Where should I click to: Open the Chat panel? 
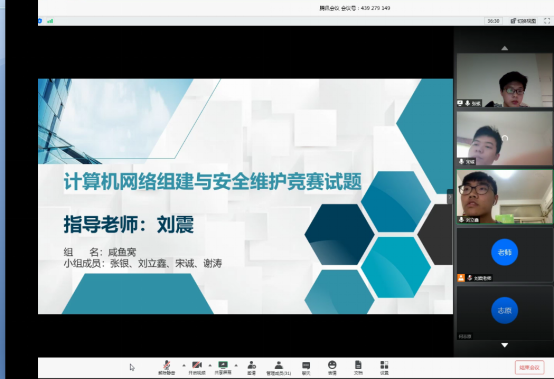[306, 367]
